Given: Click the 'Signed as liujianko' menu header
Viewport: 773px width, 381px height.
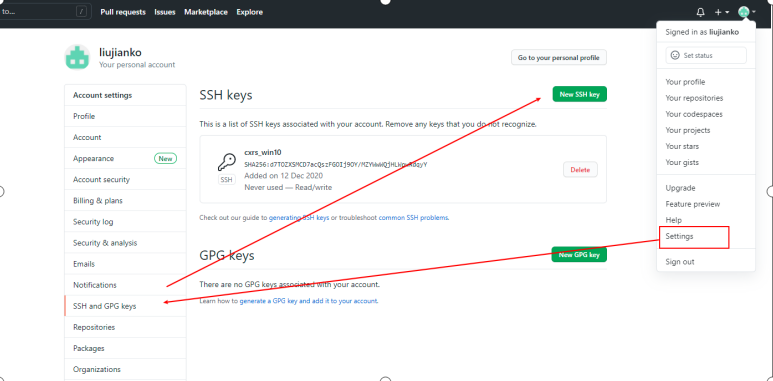Looking at the screenshot, I should point(702,32).
